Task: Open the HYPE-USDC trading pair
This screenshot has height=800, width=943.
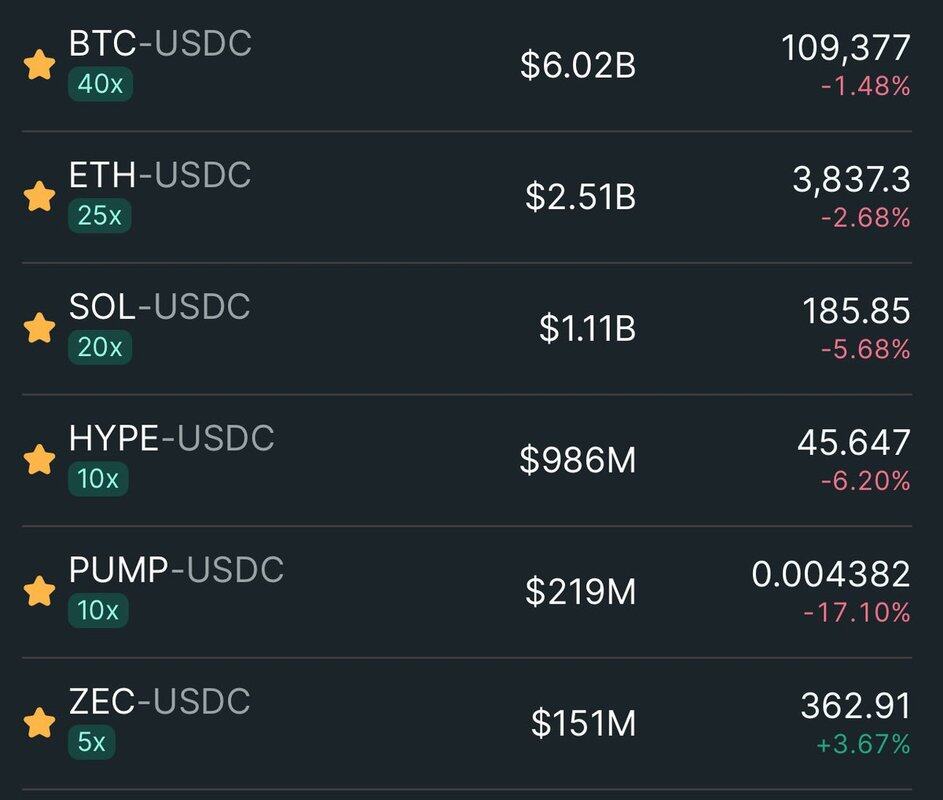Action: 171,438
